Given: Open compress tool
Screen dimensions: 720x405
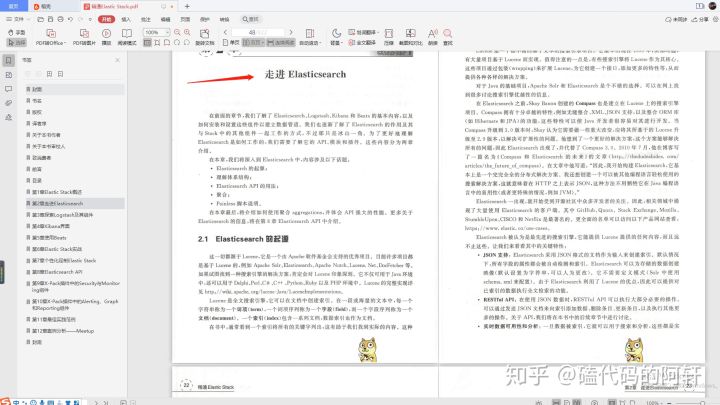Looking at the screenshot, I should coord(388,37).
